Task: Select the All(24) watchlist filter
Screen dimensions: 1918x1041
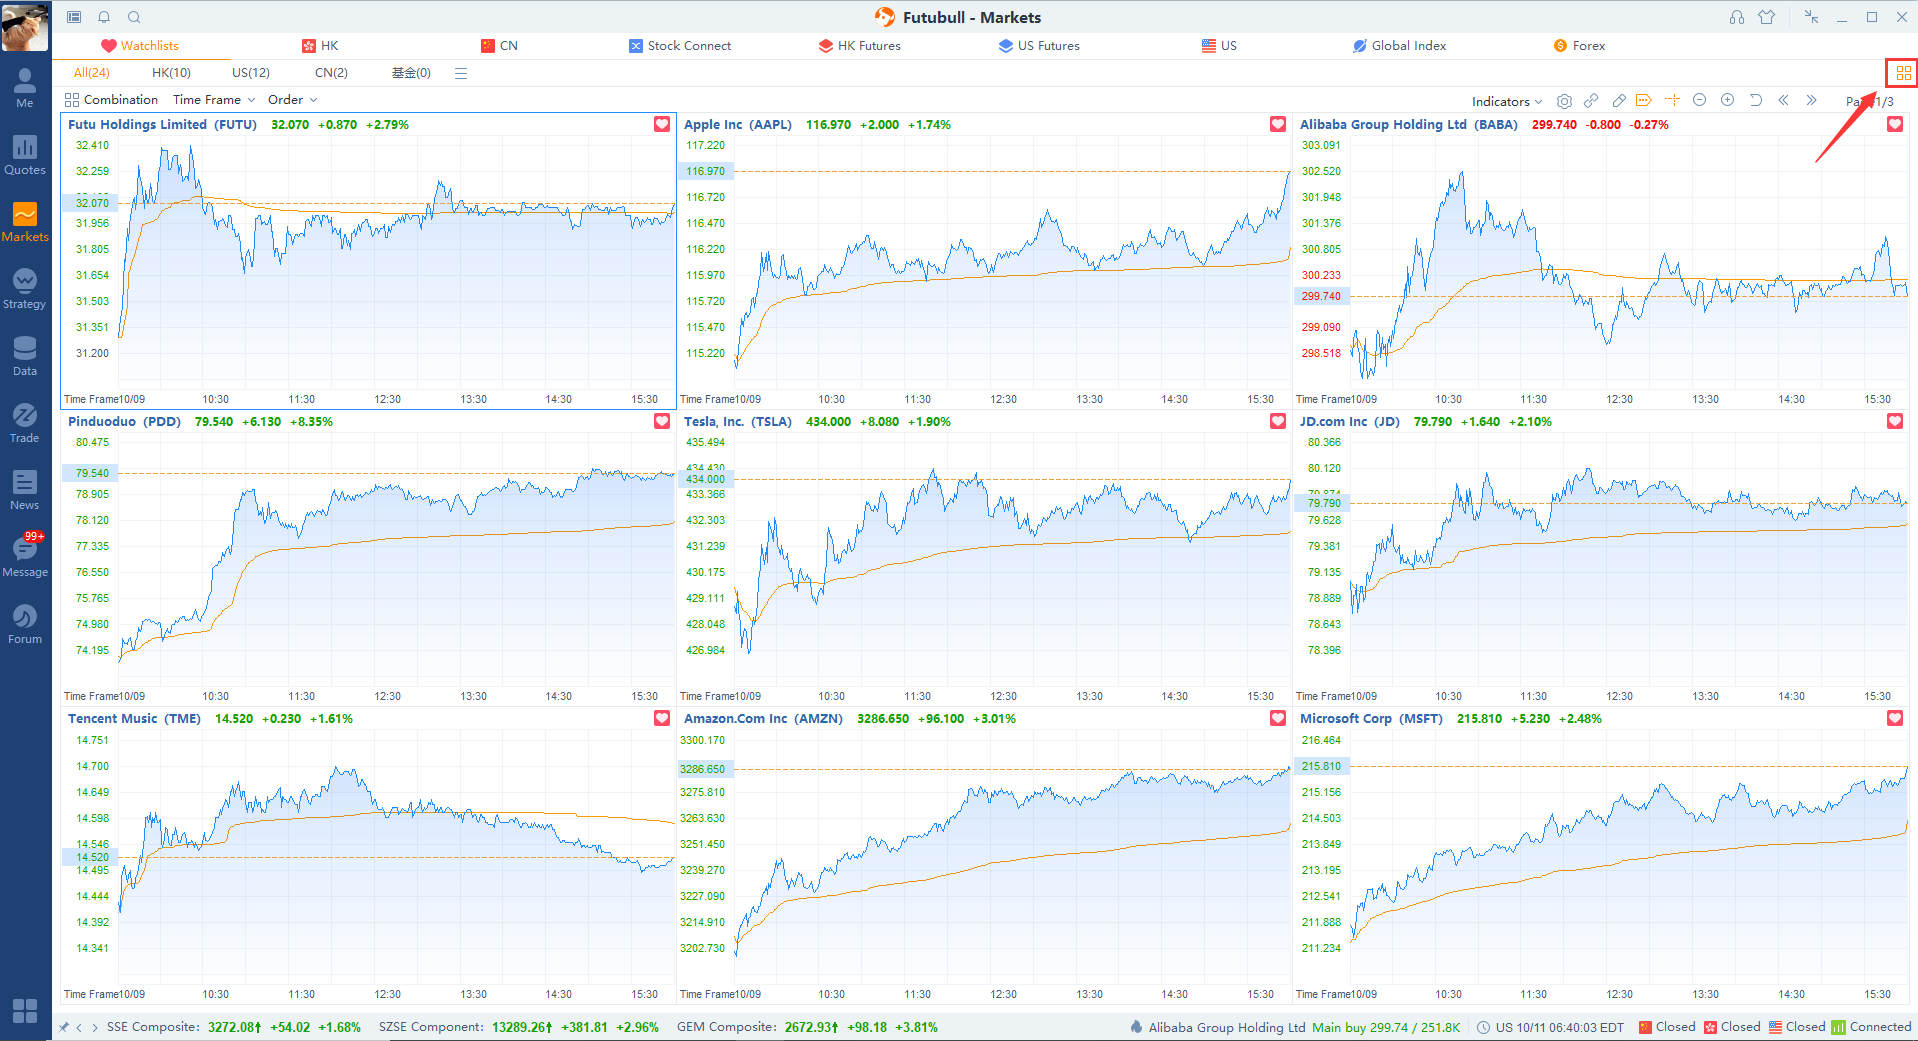Action: pyautogui.click(x=91, y=73)
